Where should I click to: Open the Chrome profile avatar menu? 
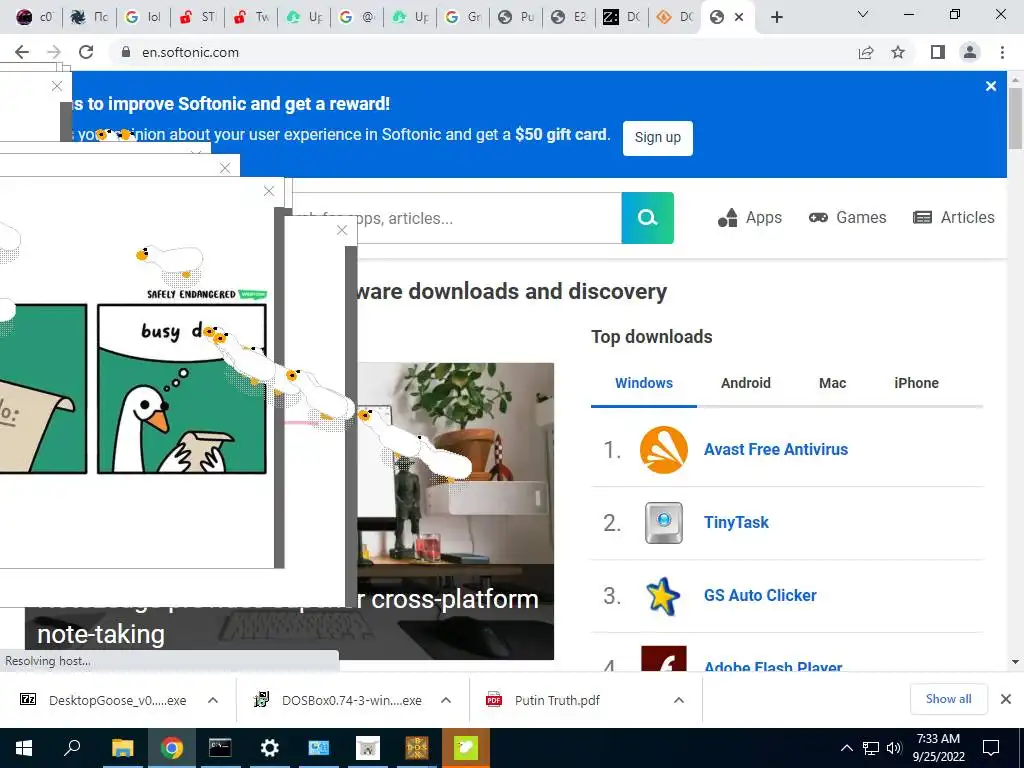click(x=970, y=52)
